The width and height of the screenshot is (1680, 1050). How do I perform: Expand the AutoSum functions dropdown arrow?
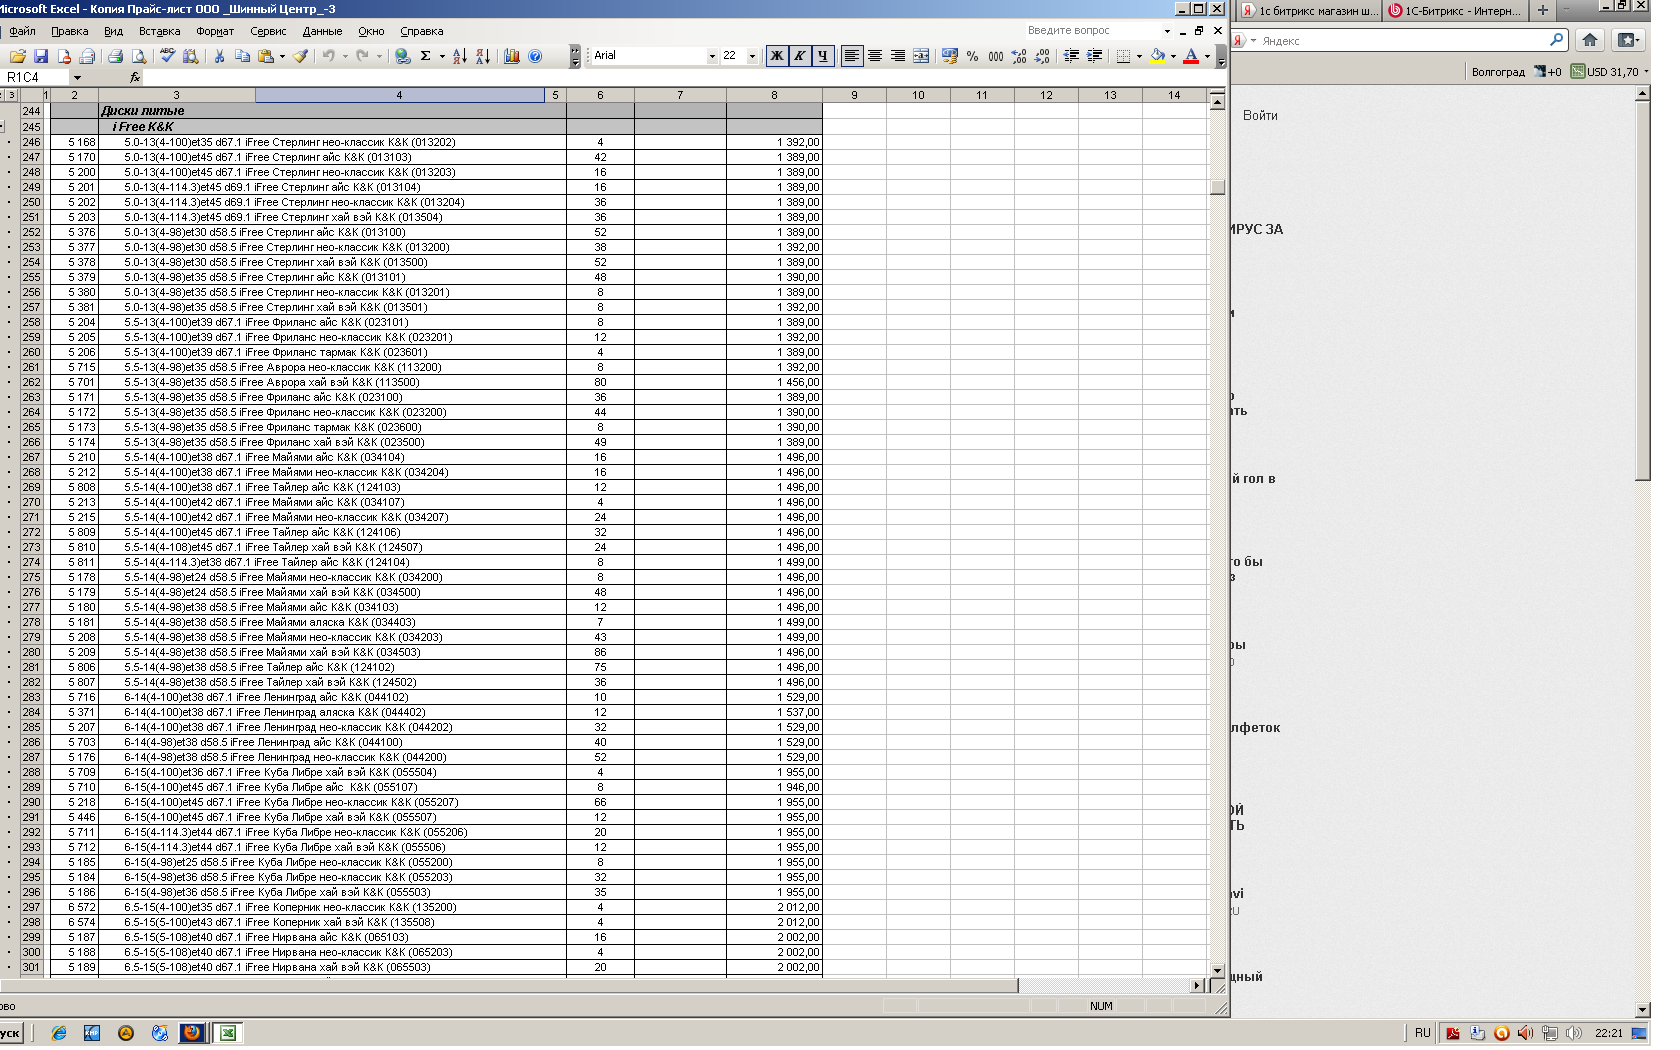point(442,56)
